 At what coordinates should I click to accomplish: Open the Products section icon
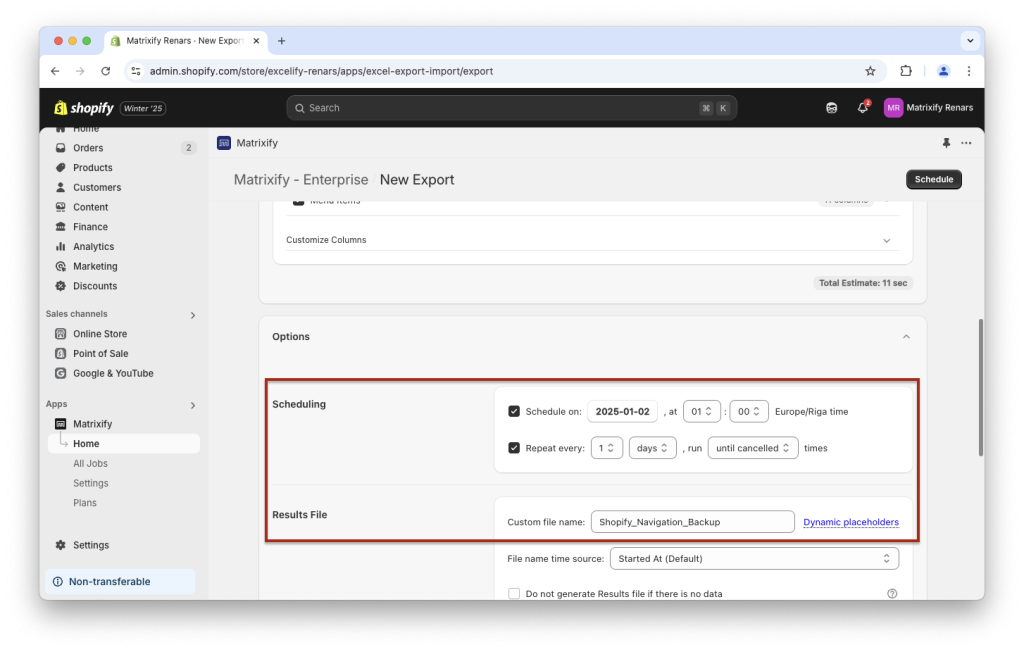(61, 167)
